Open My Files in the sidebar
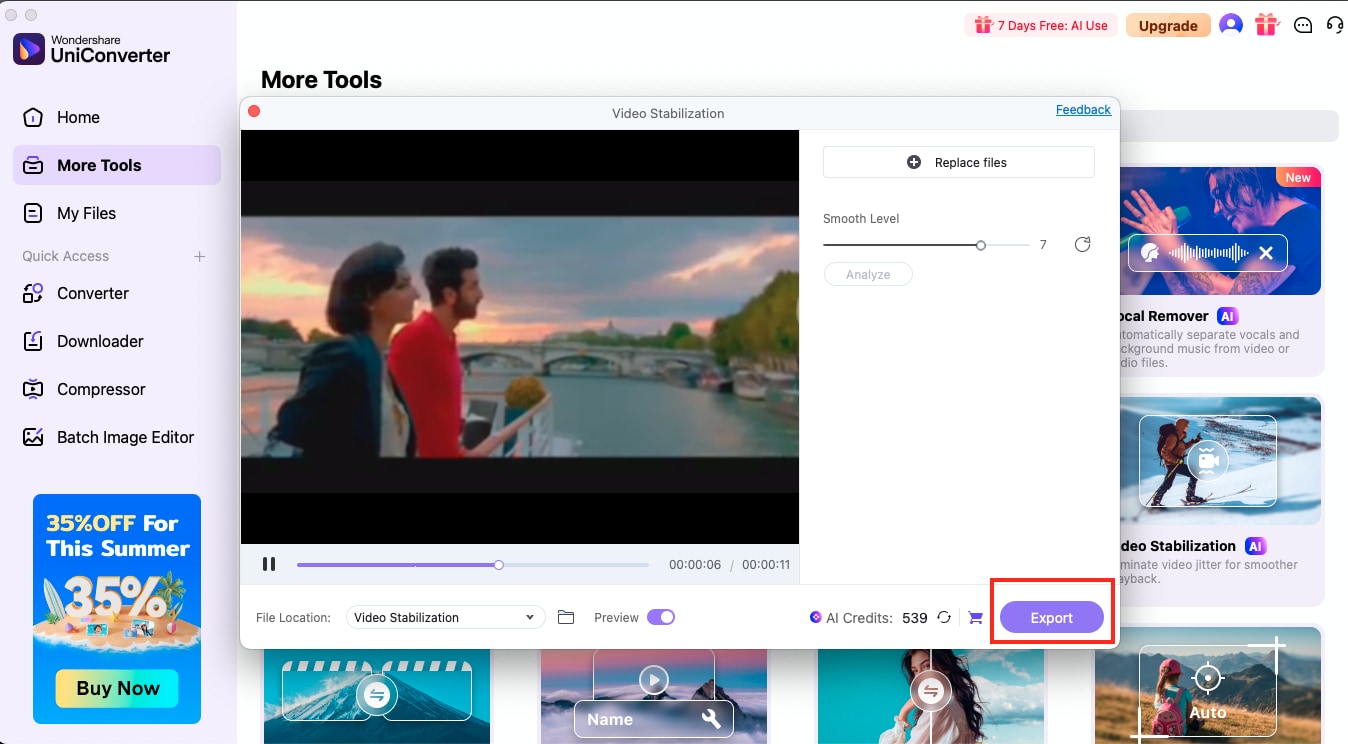 pos(117,213)
